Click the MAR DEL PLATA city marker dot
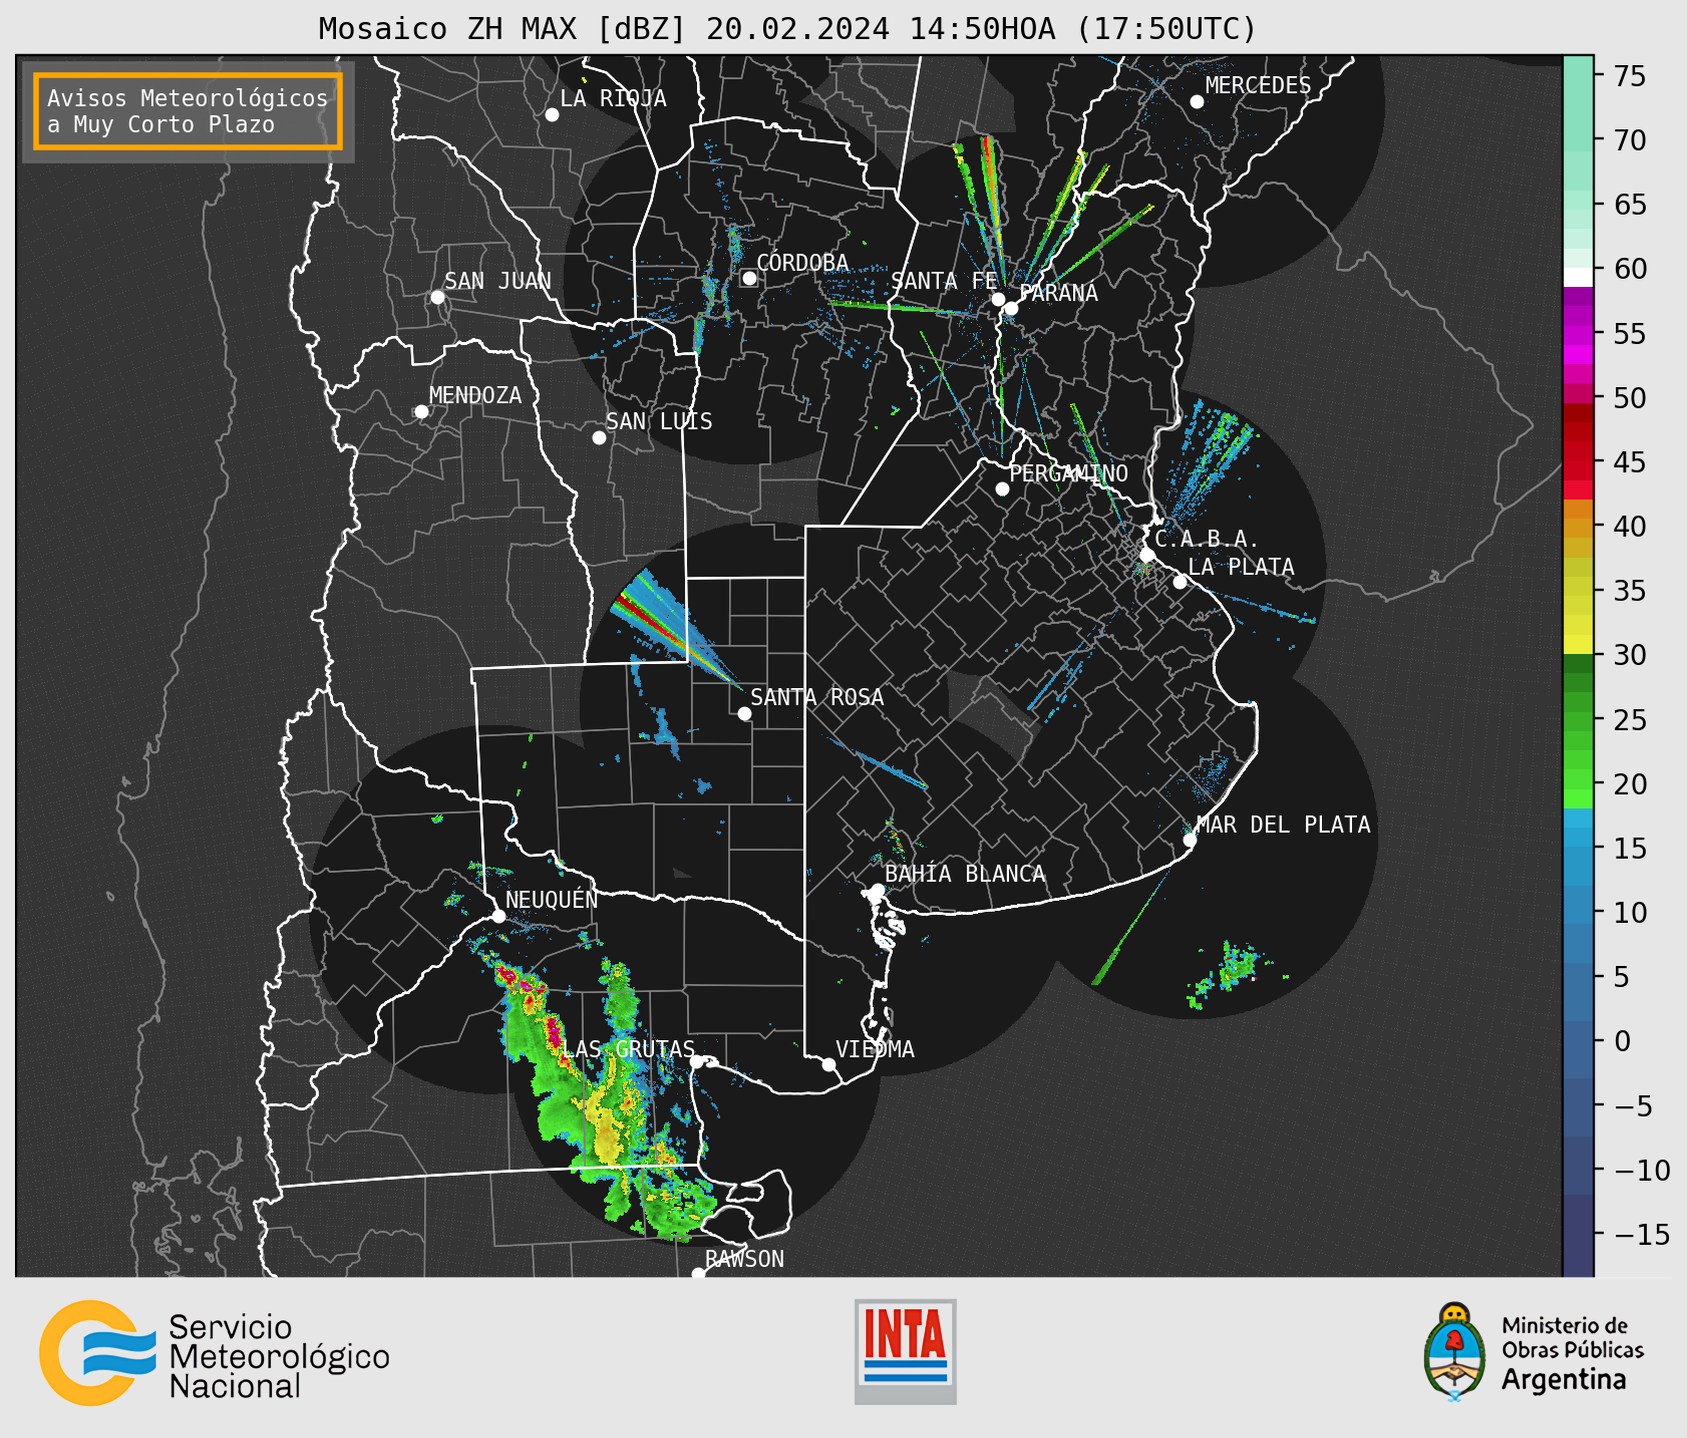Image resolution: width=1687 pixels, height=1438 pixels. coord(1190,840)
